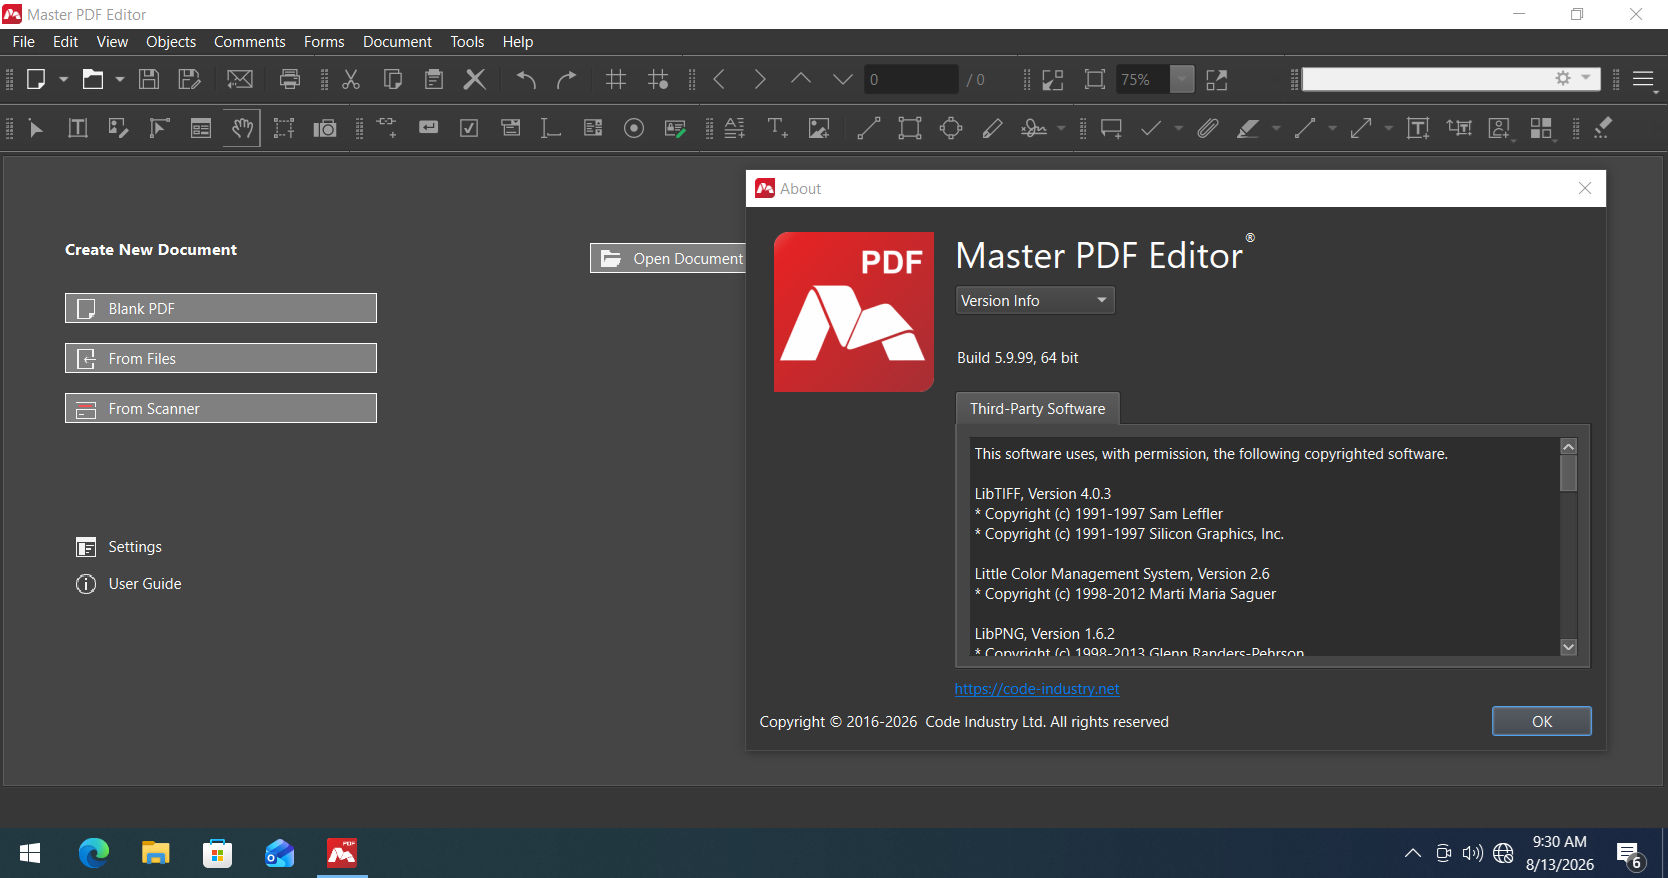The height and width of the screenshot is (878, 1668).
Task: Select the Hand tool
Action: click(x=242, y=128)
